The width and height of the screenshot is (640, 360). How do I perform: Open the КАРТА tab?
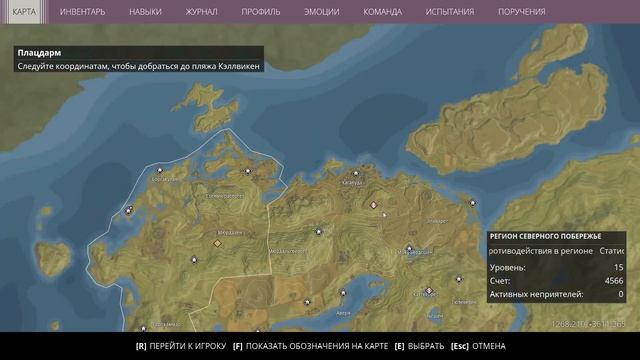tap(24, 12)
